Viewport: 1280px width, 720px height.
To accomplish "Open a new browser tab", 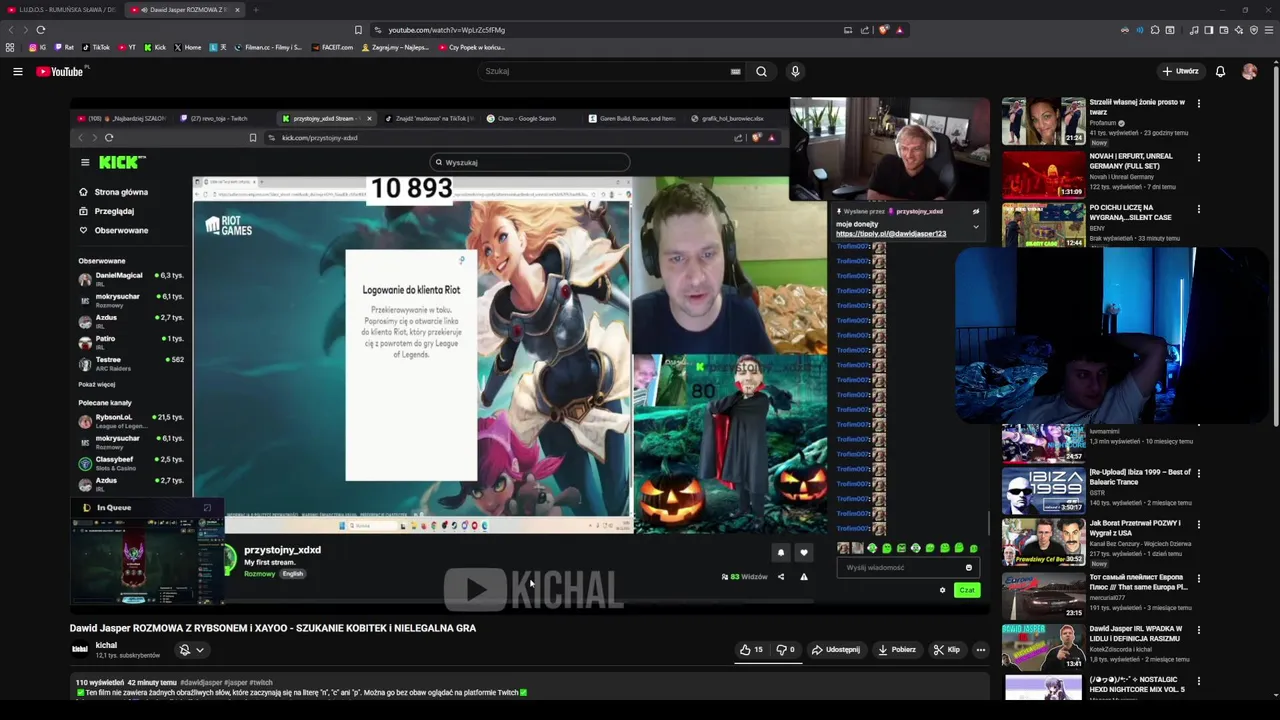I will [256, 9].
